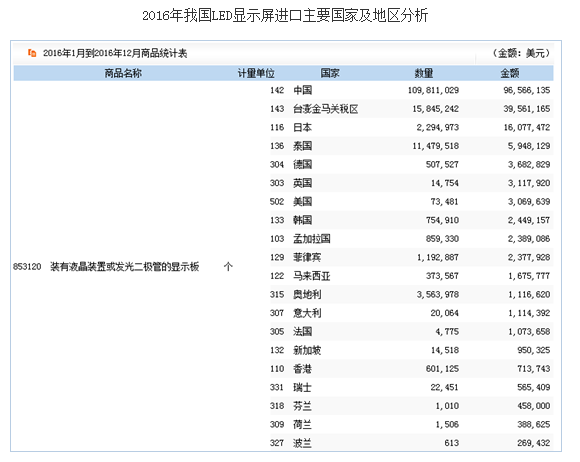Select country 美国 row label
Viewport: 580px width, 462px height.
303,201
